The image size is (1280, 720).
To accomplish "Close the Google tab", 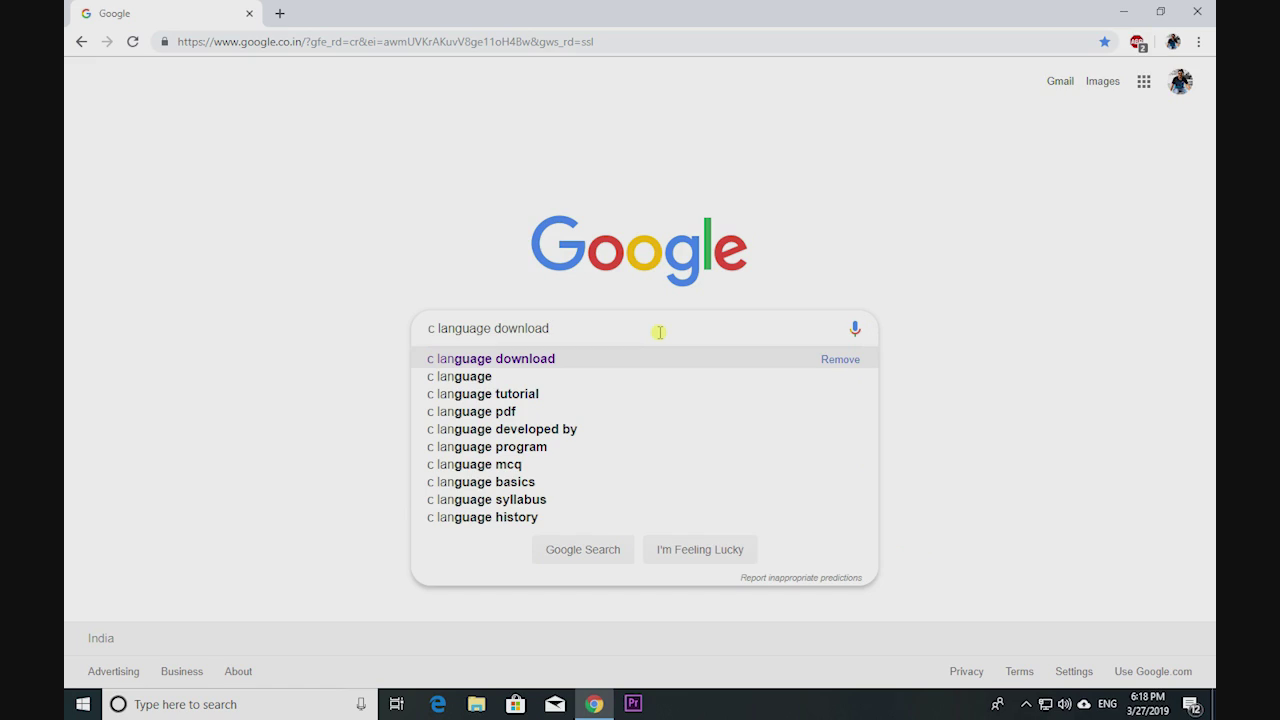I will pos(250,14).
